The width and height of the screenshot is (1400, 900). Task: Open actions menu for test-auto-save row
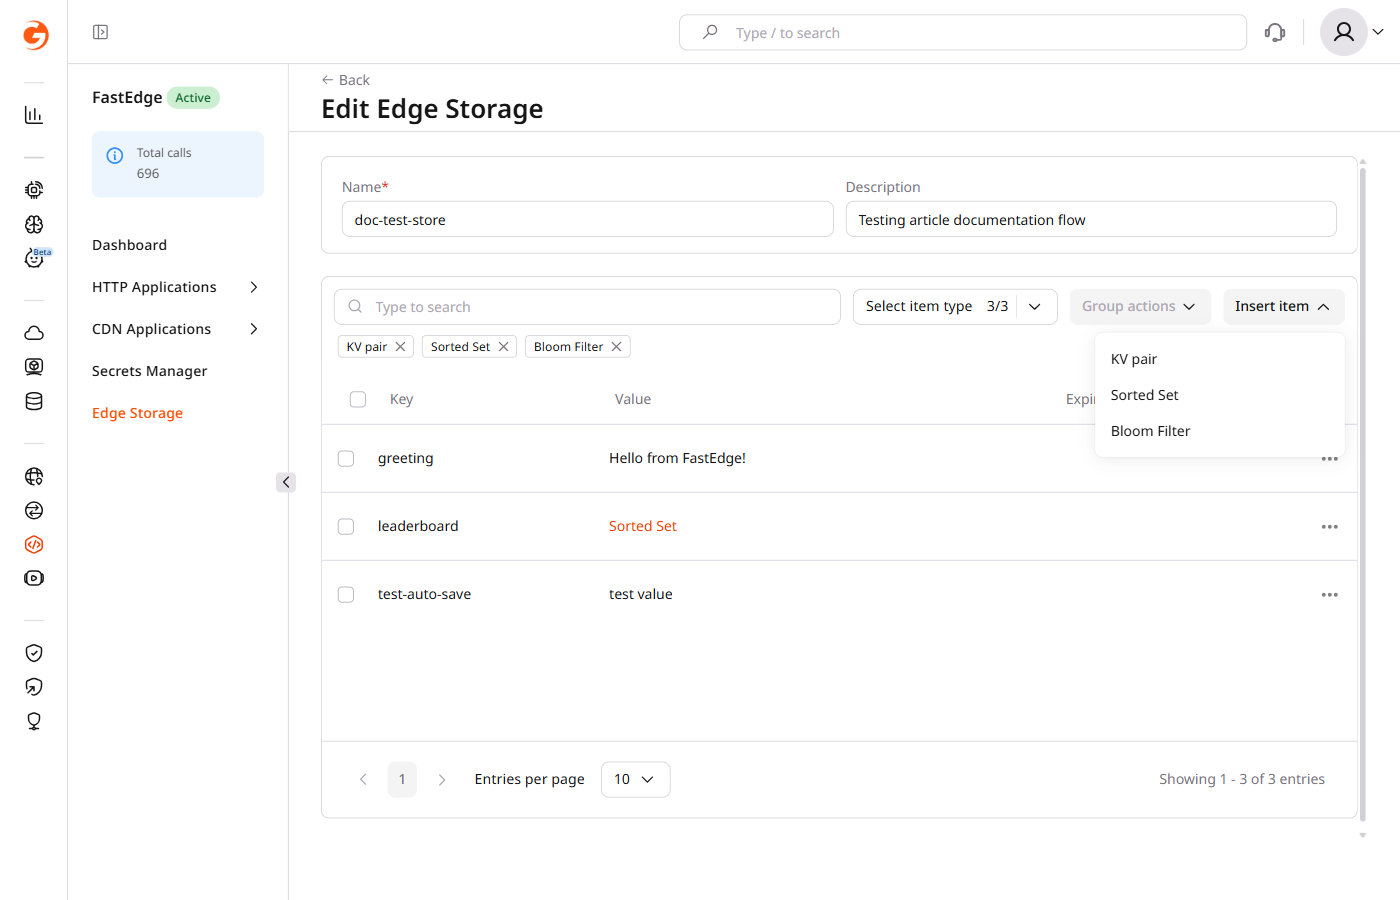click(1329, 595)
